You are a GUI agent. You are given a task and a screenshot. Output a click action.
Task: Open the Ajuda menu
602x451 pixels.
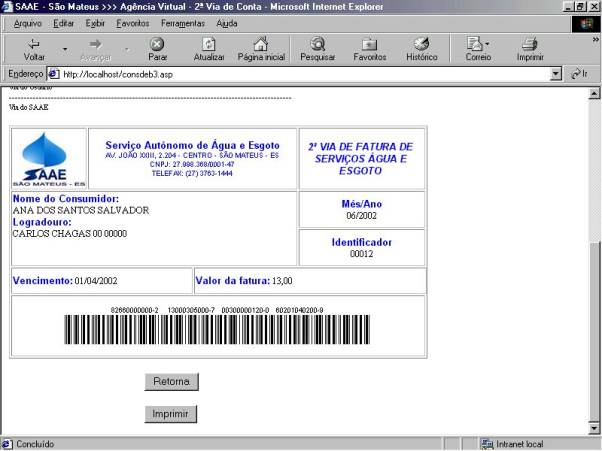pyautogui.click(x=227, y=23)
